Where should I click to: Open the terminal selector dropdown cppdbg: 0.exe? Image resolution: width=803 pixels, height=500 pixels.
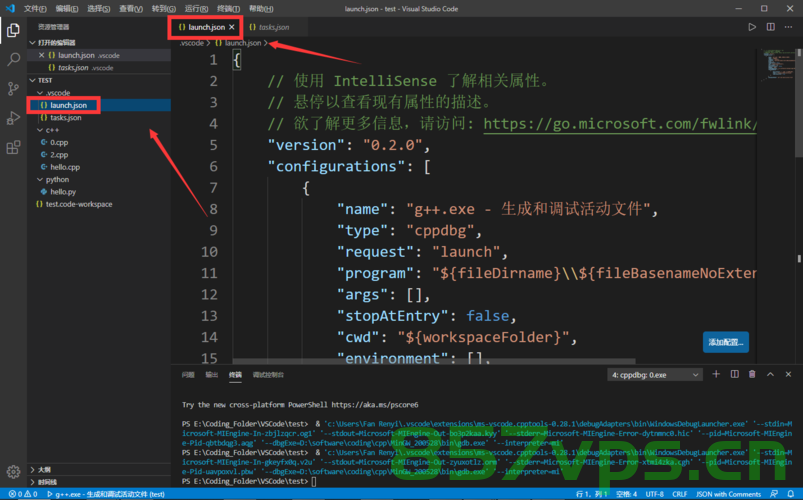pos(655,374)
